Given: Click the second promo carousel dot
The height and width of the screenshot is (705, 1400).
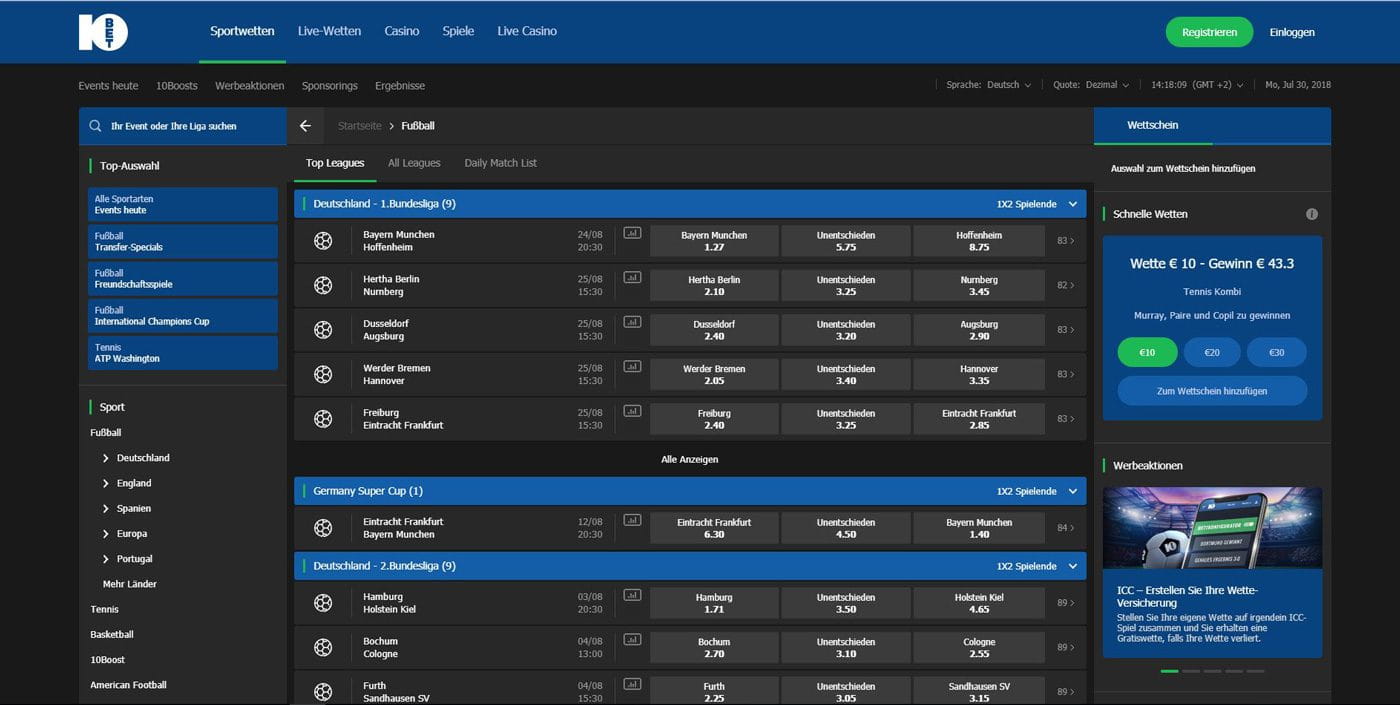Looking at the screenshot, I should (1191, 671).
